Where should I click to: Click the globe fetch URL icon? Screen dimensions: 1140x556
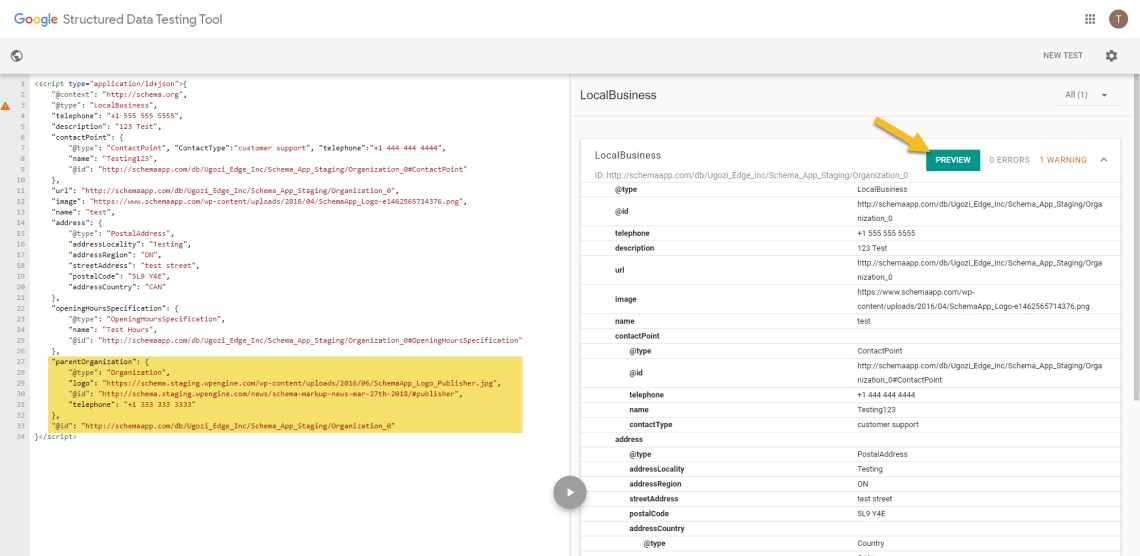(17, 55)
